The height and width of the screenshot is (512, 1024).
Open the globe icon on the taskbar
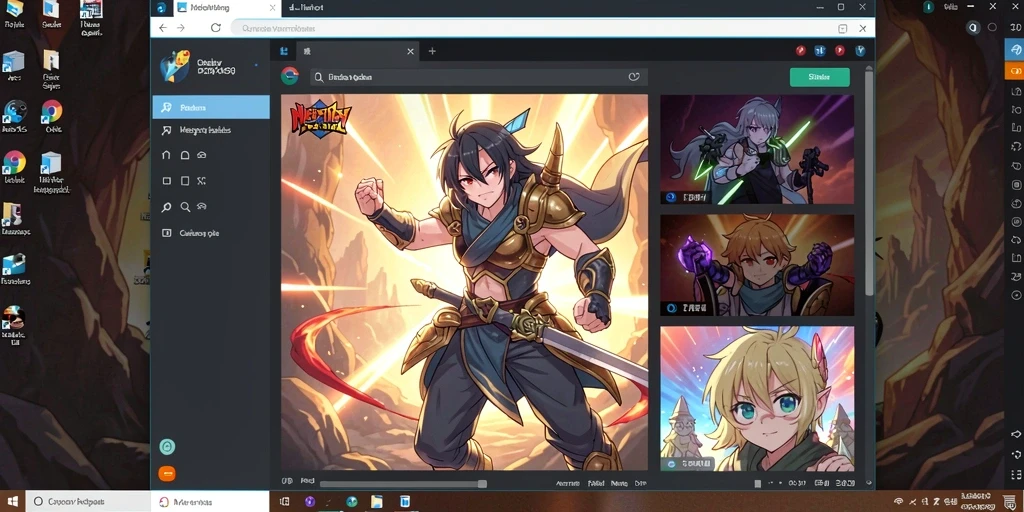point(352,502)
